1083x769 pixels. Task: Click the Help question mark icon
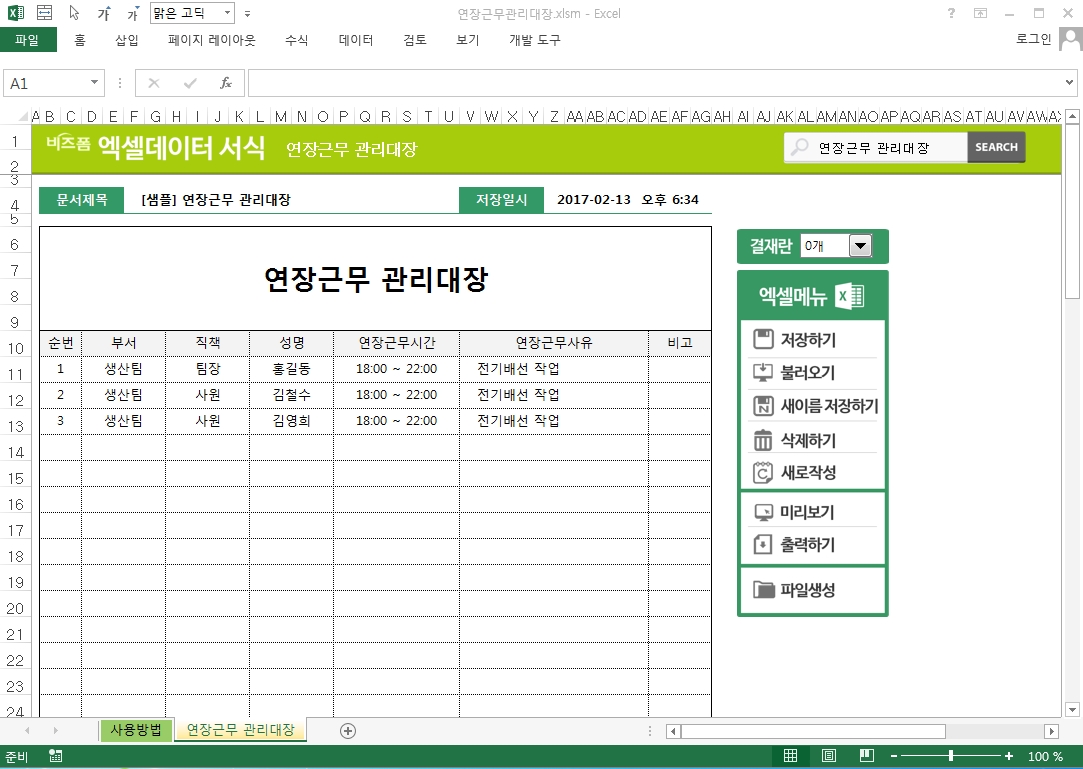tap(951, 13)
